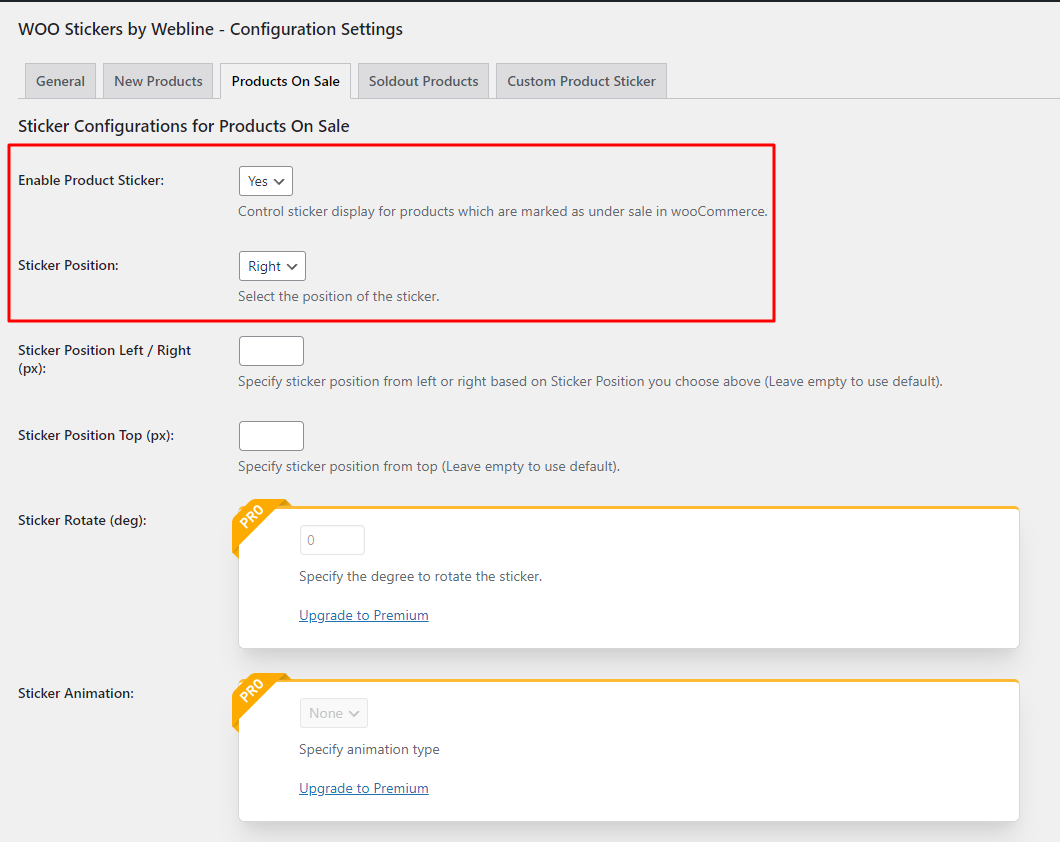Follow Upgrade to Premium link under Sticker Animation
Viewport: 1060px width, 842px height.
pos(364,788)
